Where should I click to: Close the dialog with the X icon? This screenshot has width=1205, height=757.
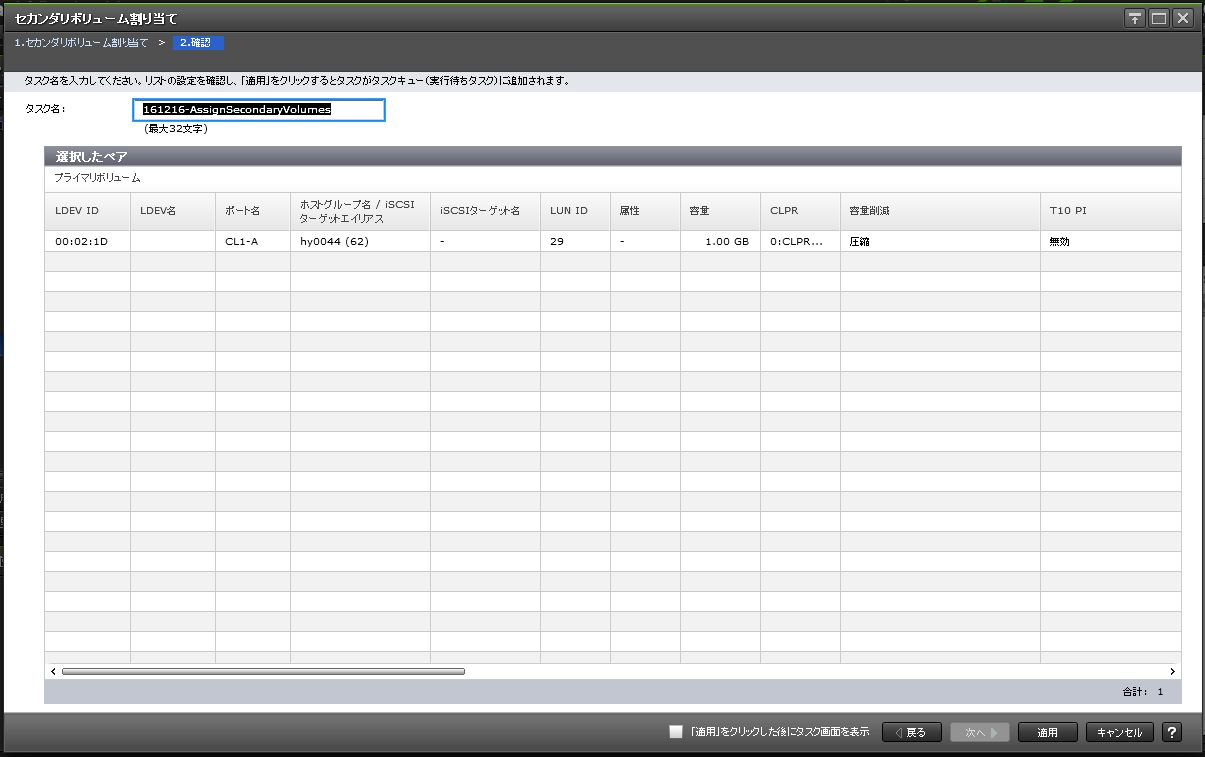click(x=1183, y=18)
